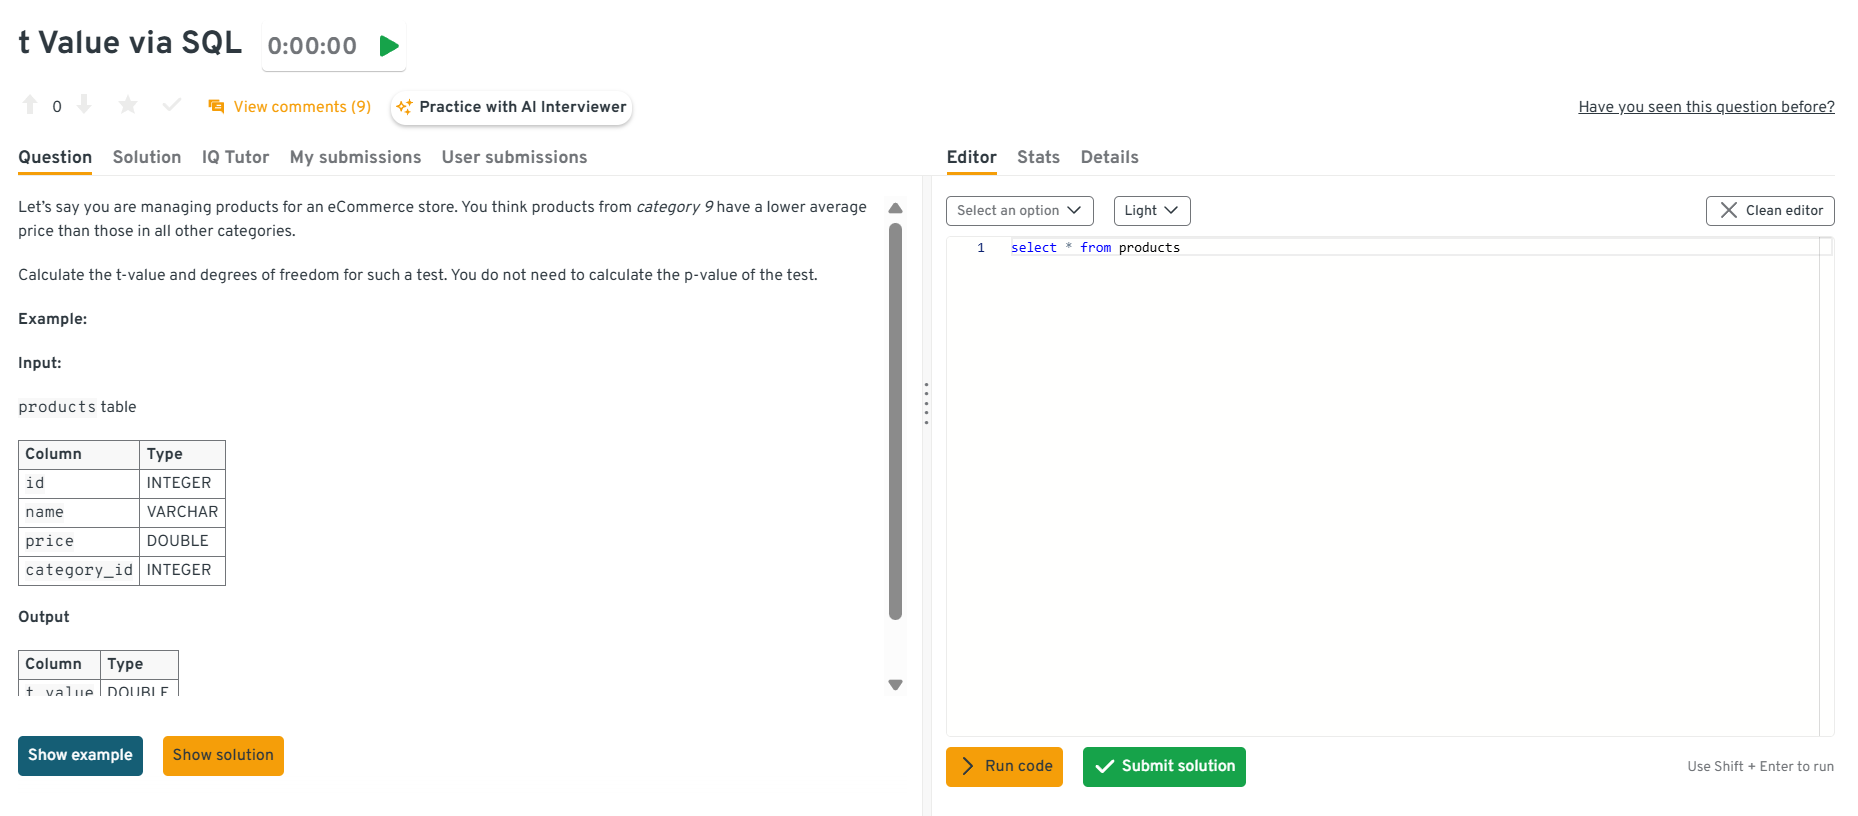
Task: Click the panel divider drag handle
Action: click(x=926, y=403)
